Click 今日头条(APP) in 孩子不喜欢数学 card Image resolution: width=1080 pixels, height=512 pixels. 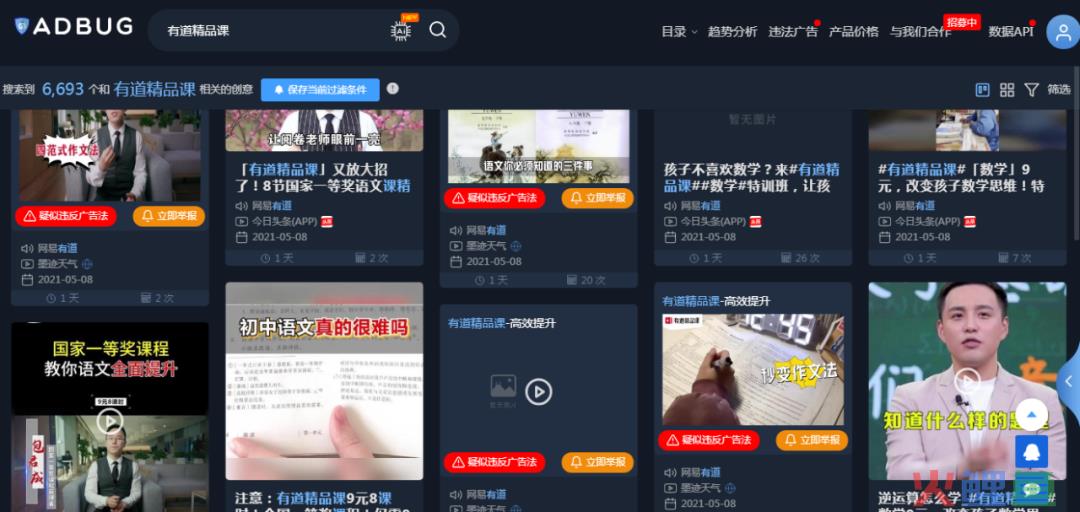(714, 222)
